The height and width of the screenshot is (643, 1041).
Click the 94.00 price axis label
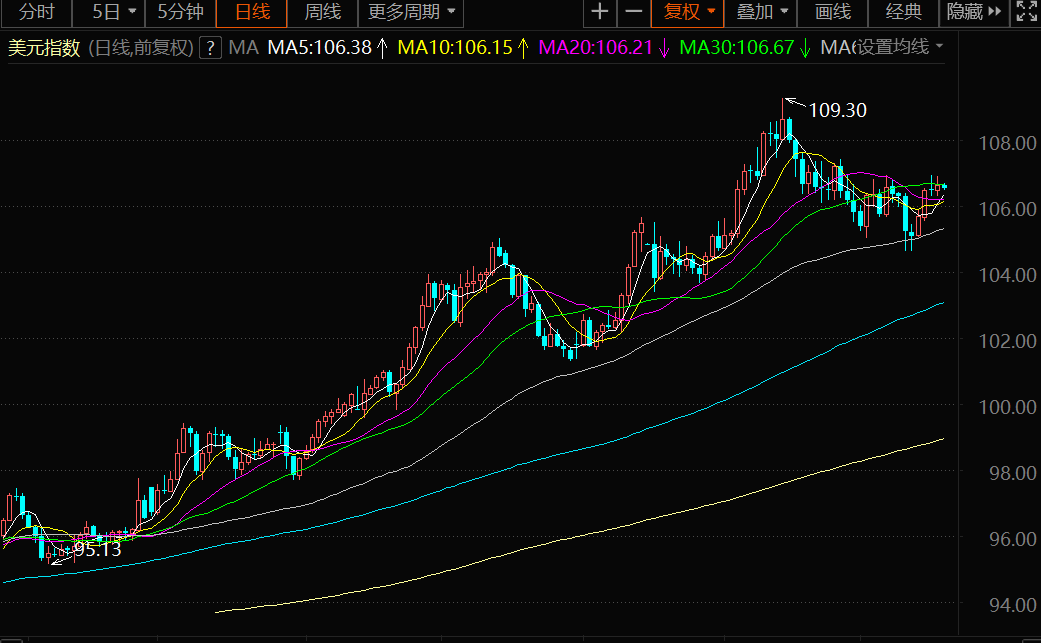1012,605
